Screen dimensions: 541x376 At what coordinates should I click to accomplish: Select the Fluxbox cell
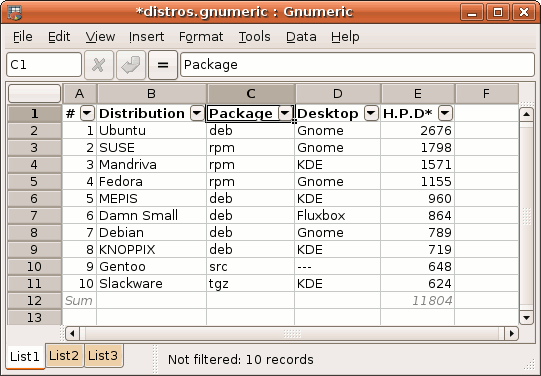click(337, 216)
